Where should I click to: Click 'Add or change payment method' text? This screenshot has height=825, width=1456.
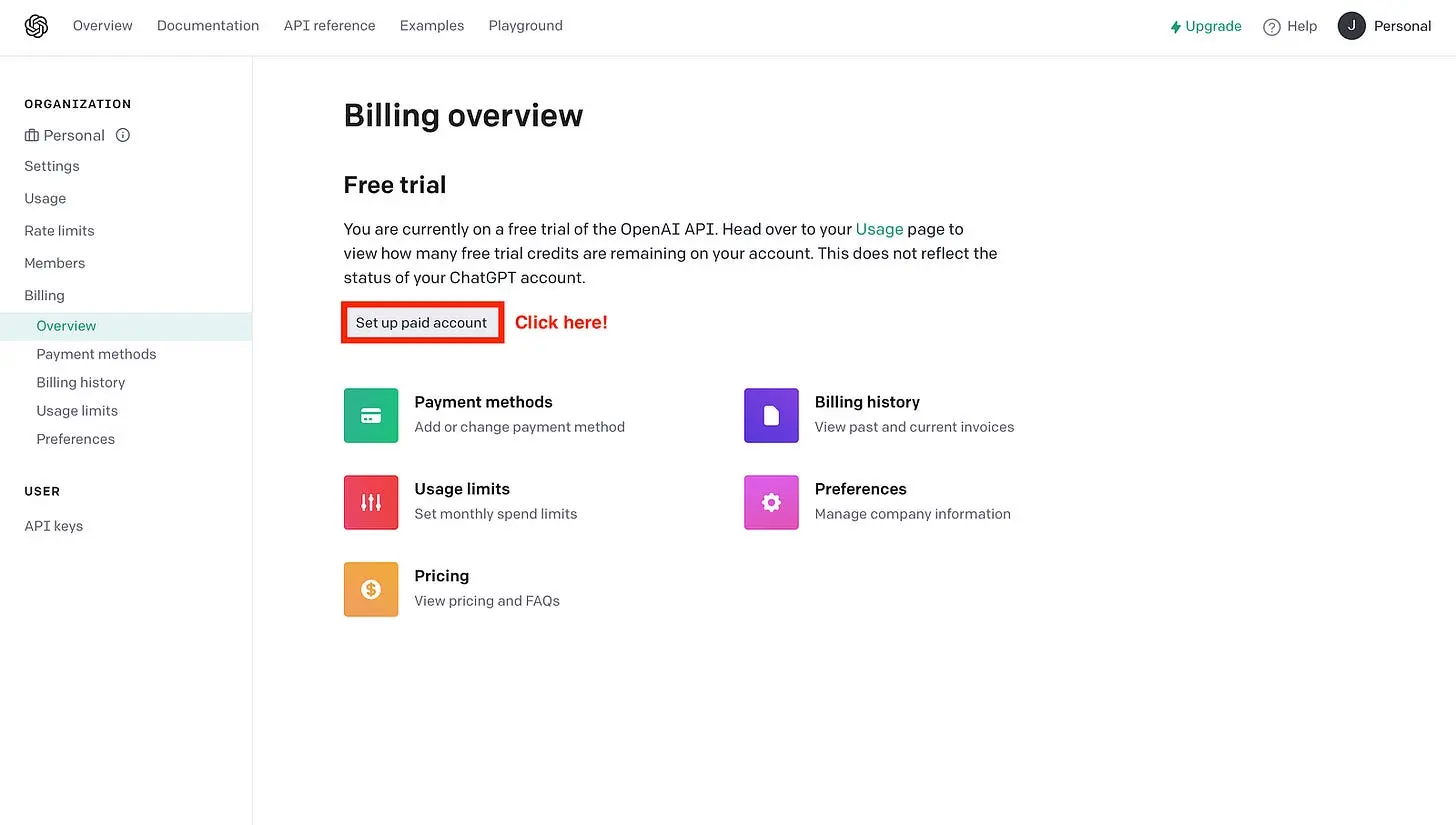click(520, 427)
